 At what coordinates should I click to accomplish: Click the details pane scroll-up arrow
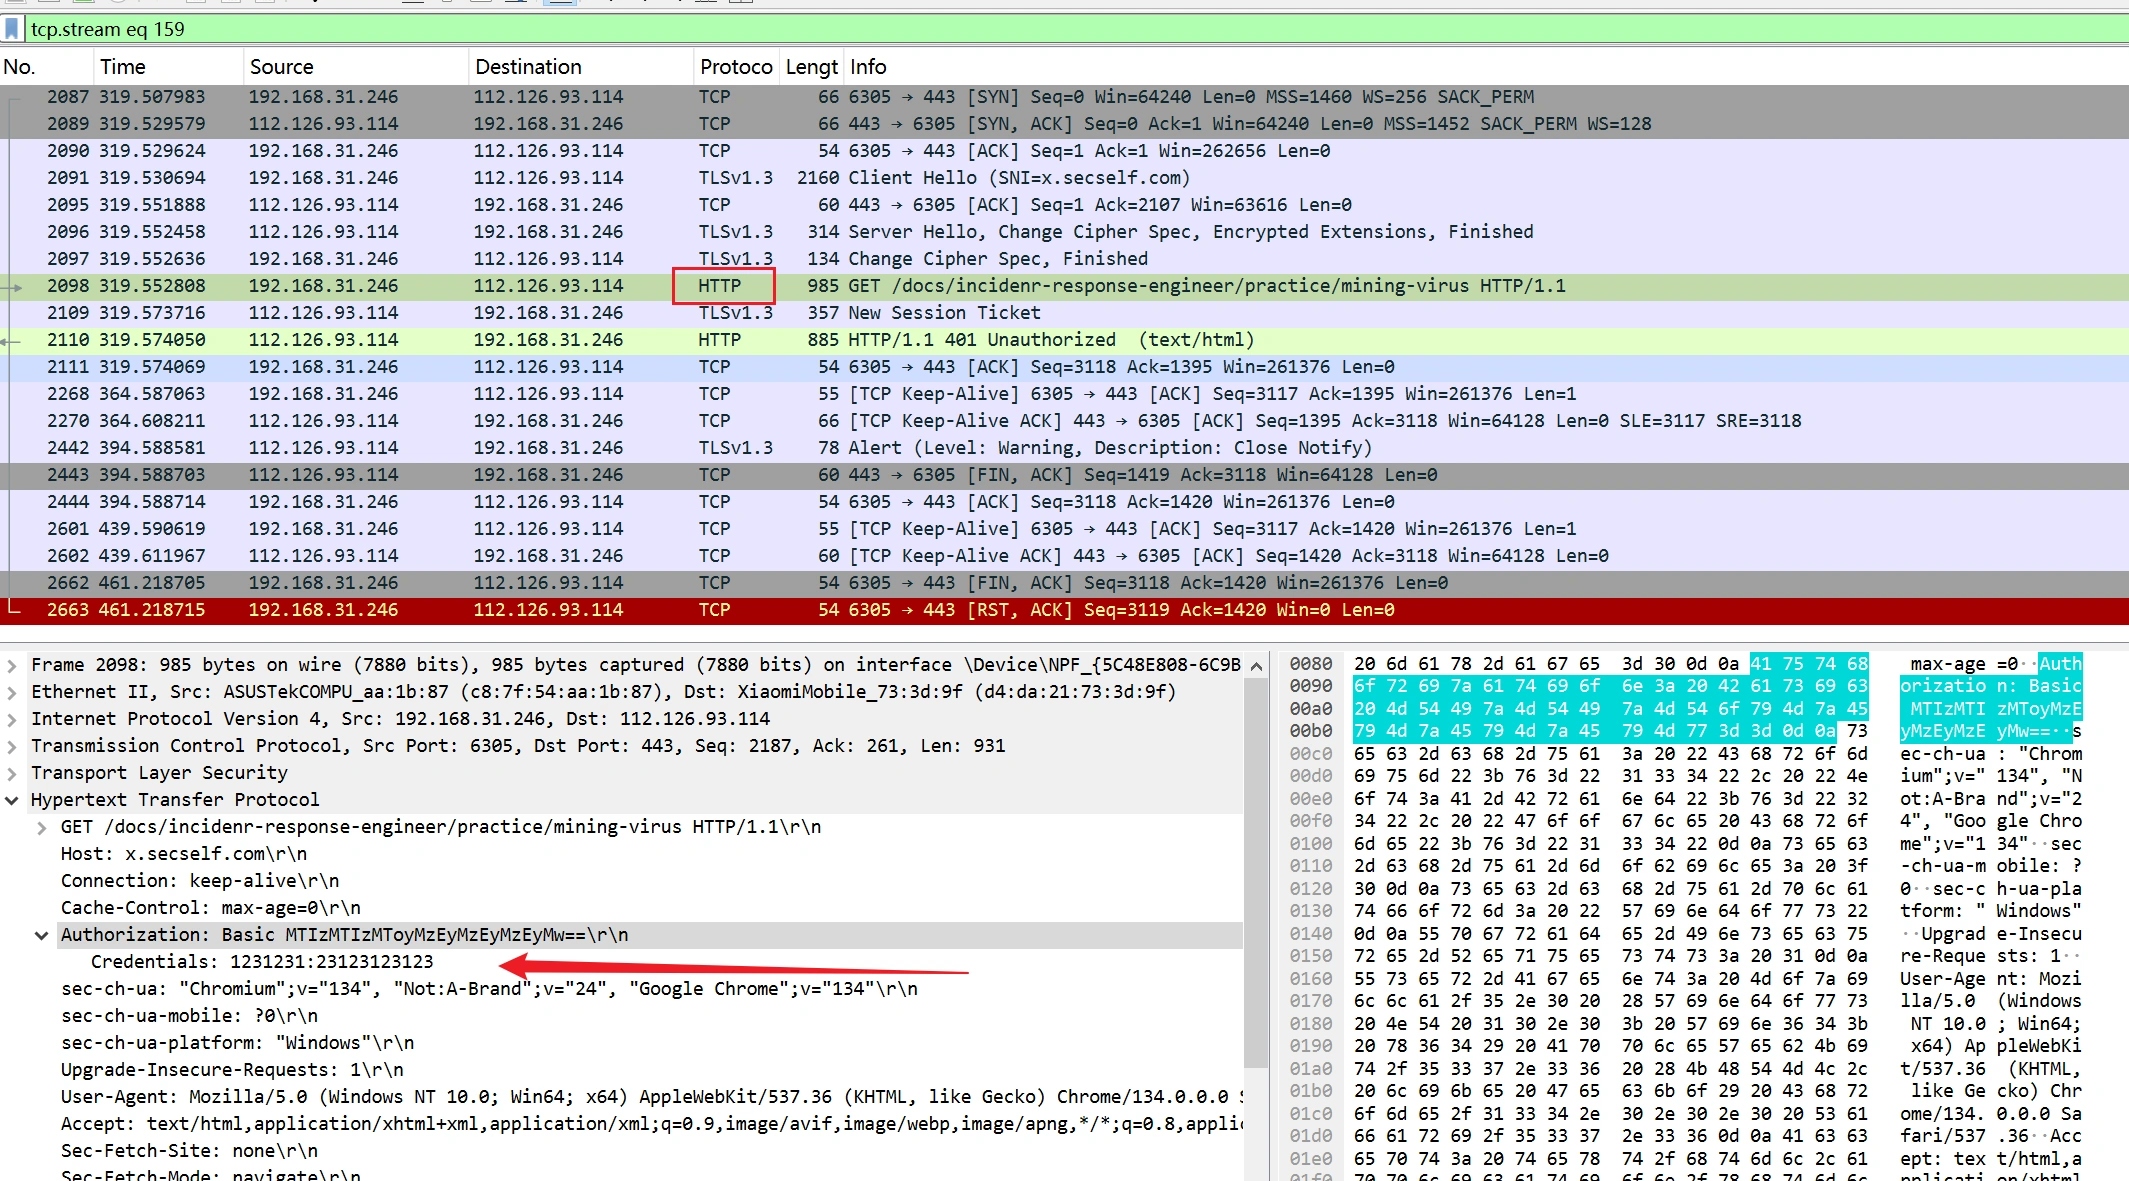pos(1256,666)
